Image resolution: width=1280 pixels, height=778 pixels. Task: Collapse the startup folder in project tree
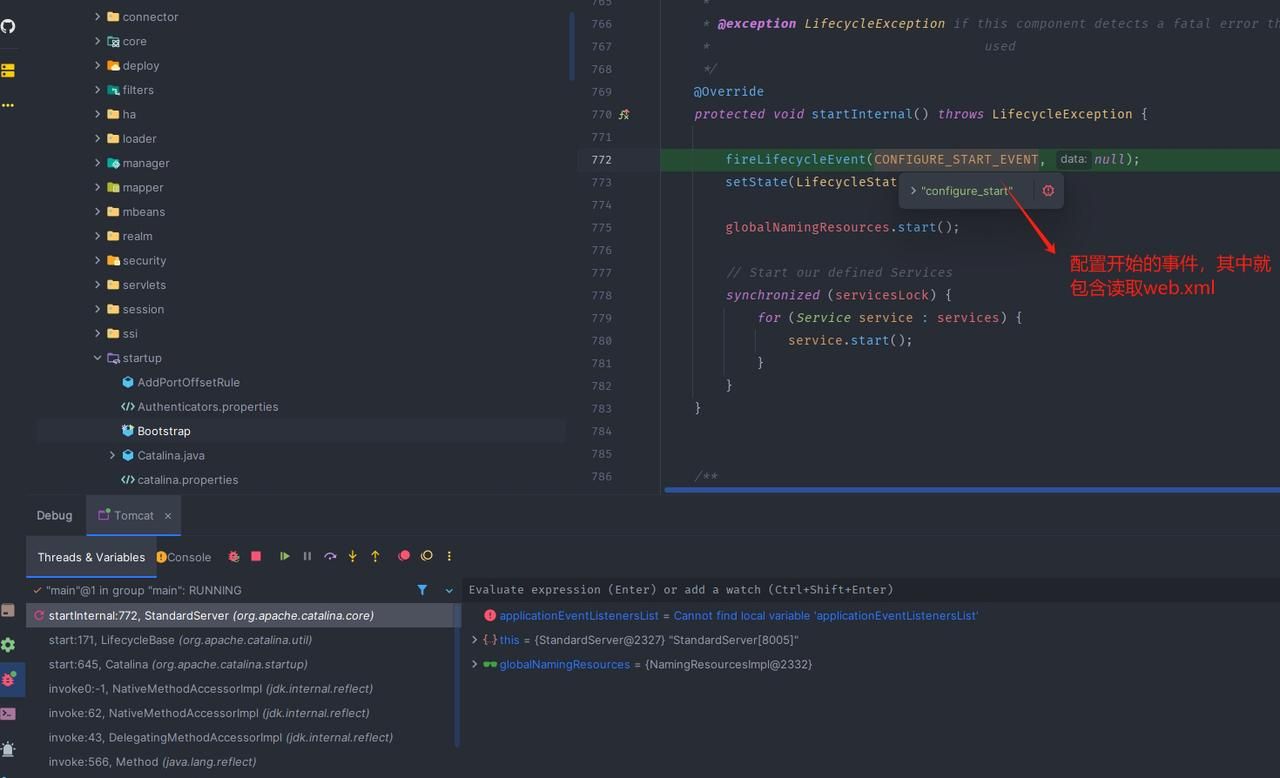tap(97, 358)
